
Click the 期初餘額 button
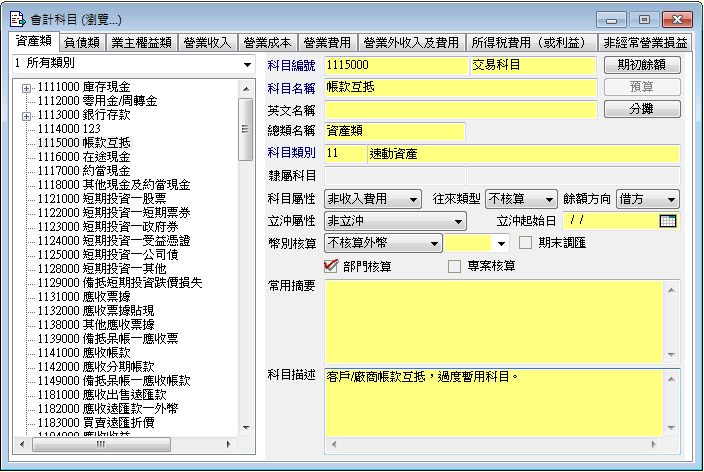(642, 65)
